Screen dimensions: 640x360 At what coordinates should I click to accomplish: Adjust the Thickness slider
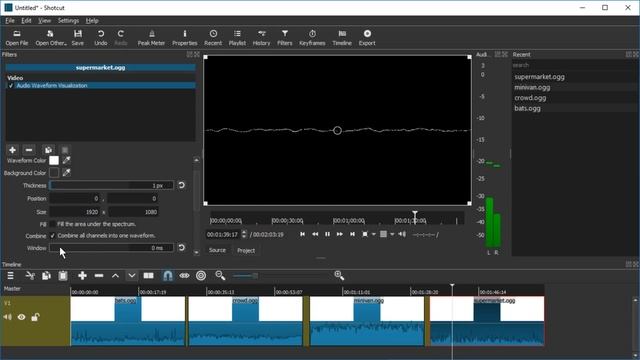point(111,185)
